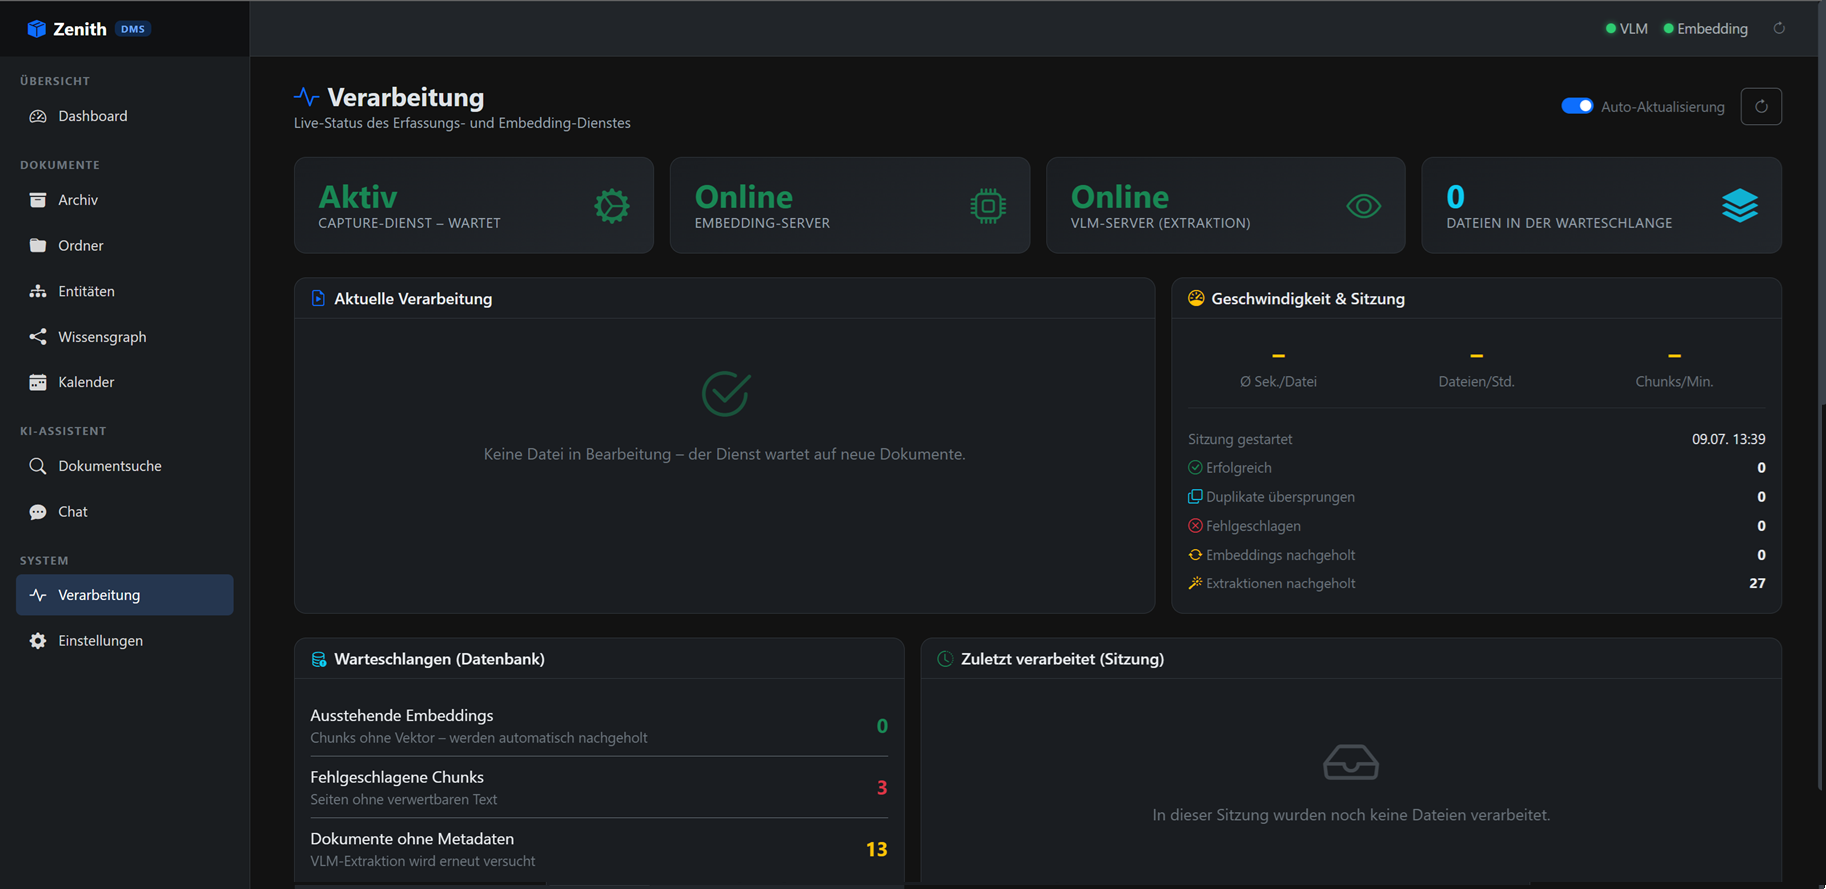Click the database icon beside Warteschlangen

[x=318, y=659]
